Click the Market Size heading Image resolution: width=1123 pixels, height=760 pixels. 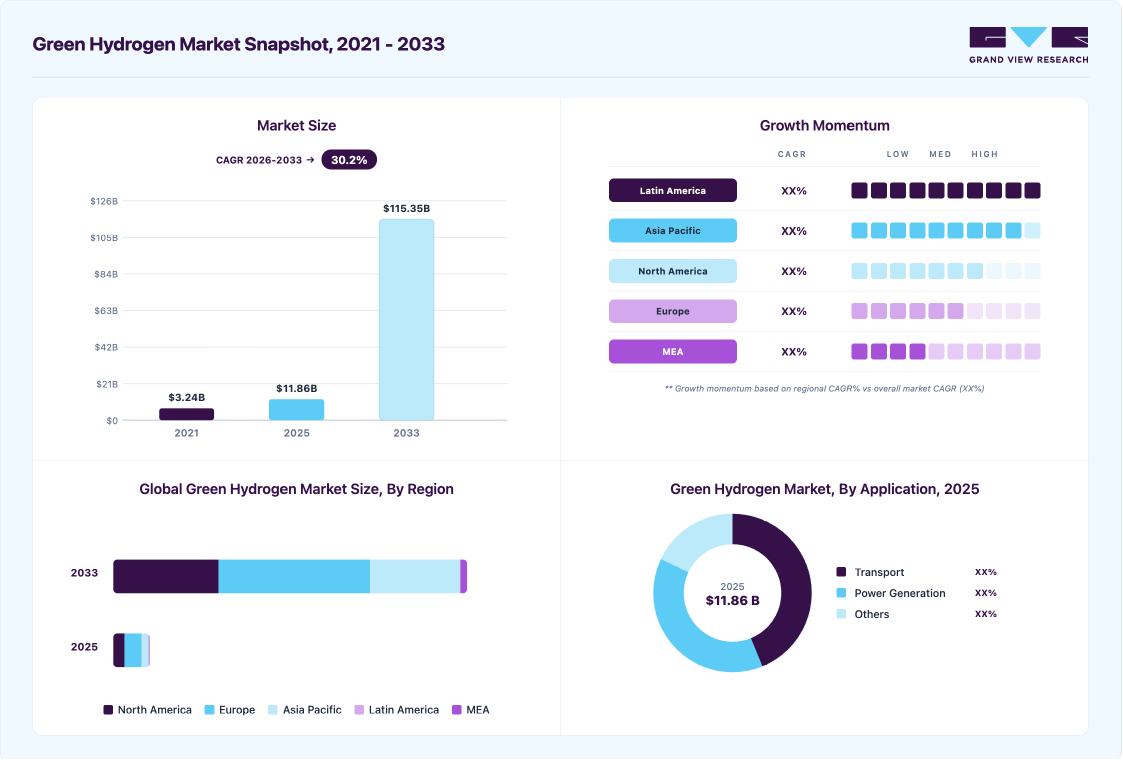(297, 125)
